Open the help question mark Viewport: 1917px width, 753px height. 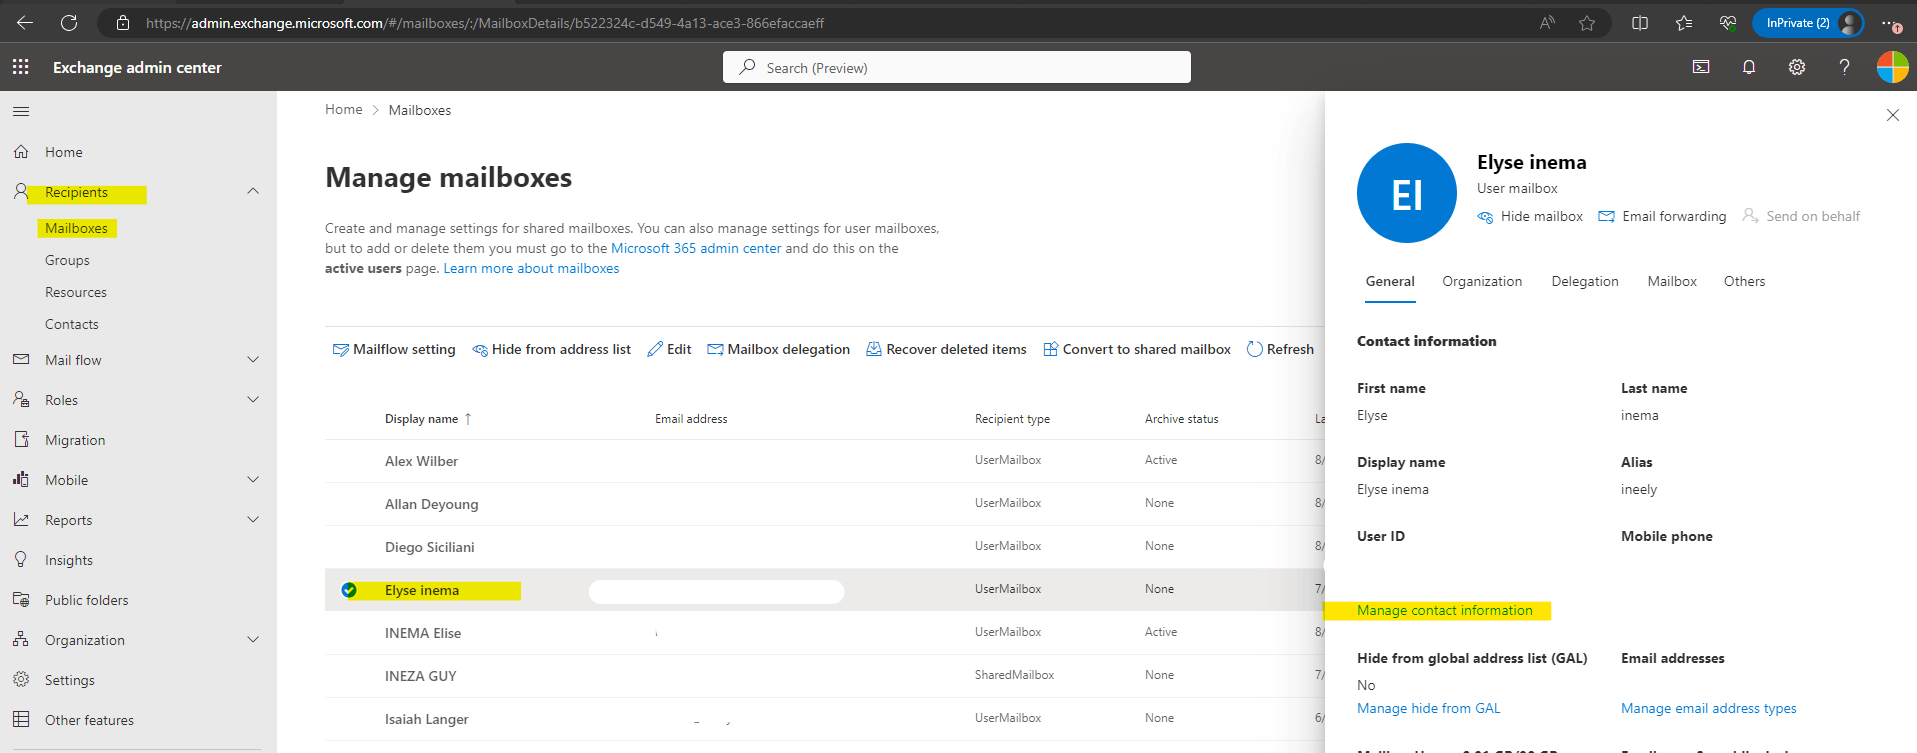[1845, 67]
